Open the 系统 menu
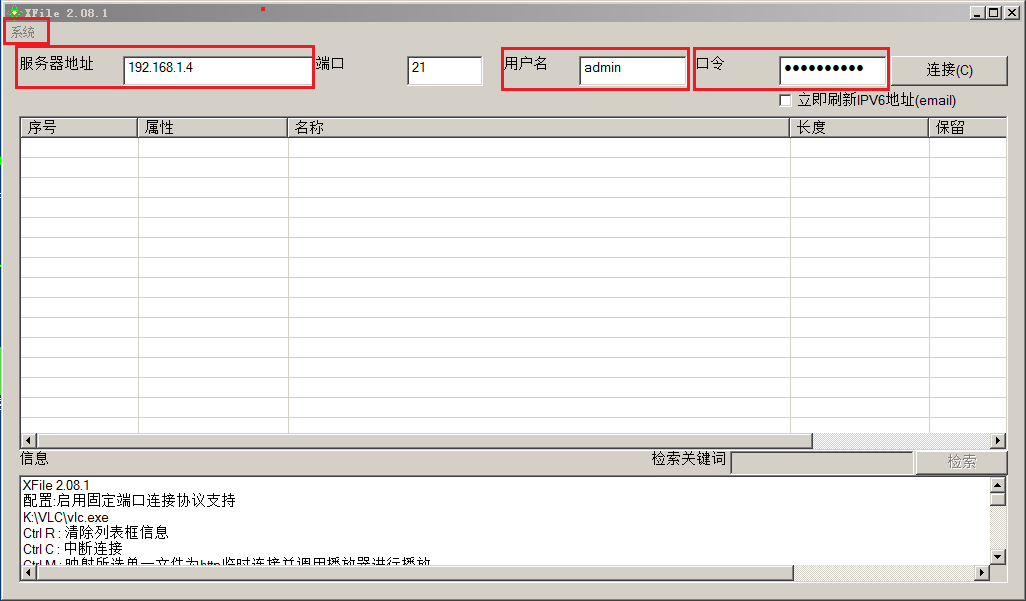1026x601 pixels. tap(23, 33)
